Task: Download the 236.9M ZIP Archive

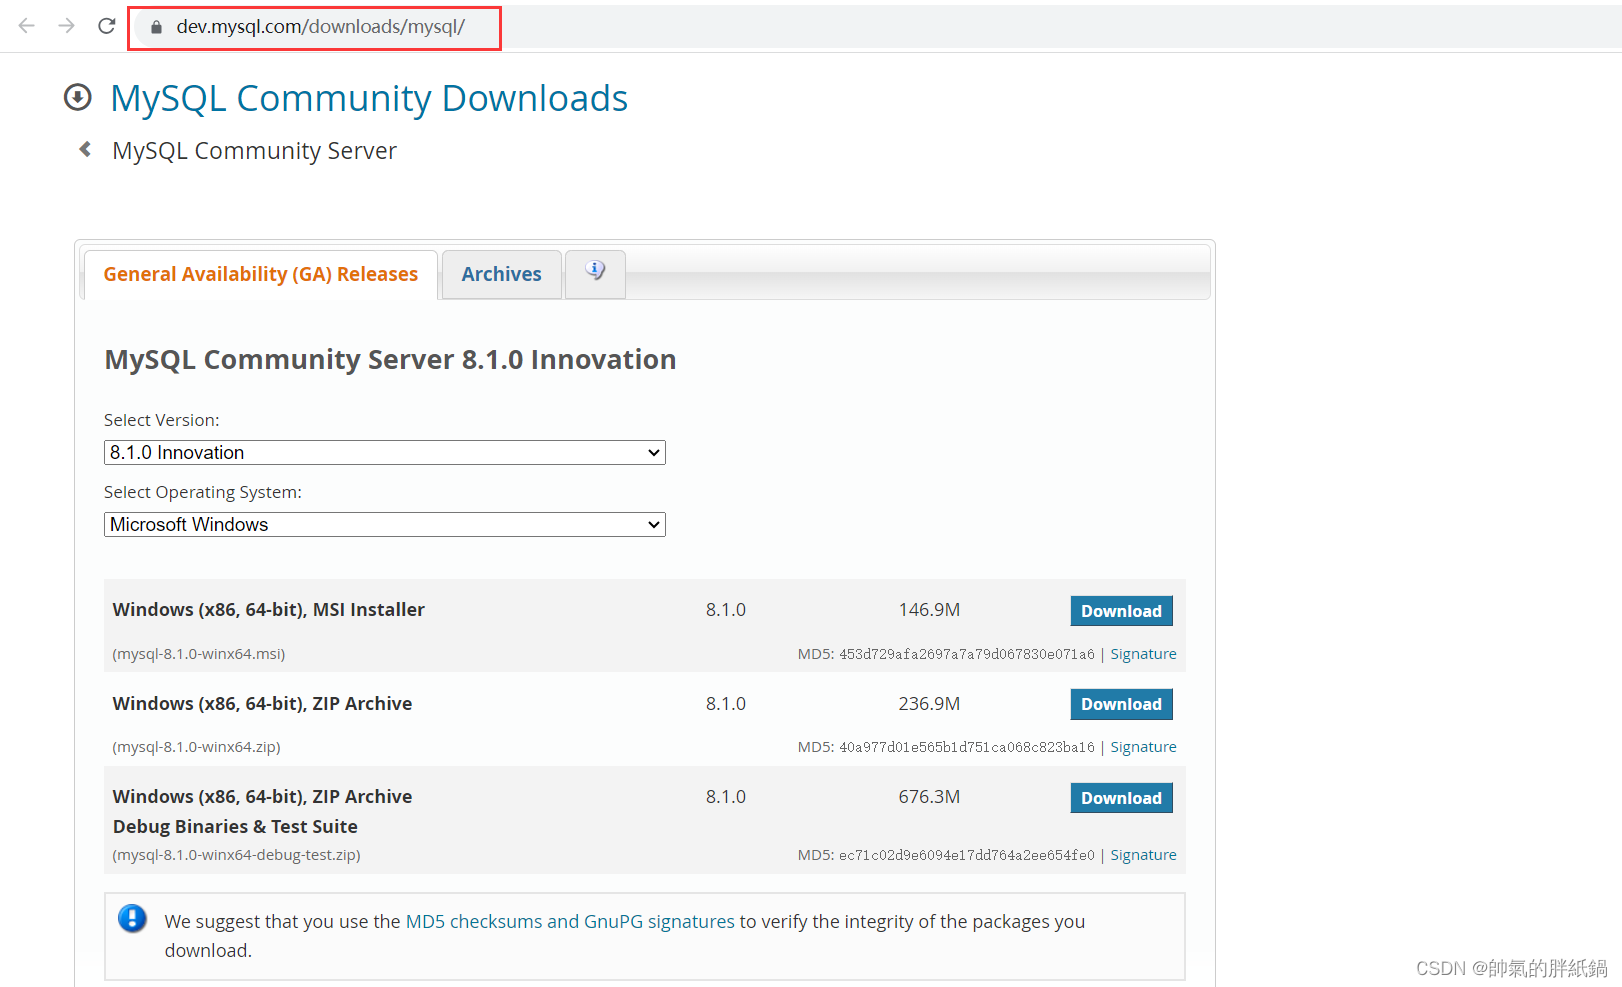Action: 1121,704
